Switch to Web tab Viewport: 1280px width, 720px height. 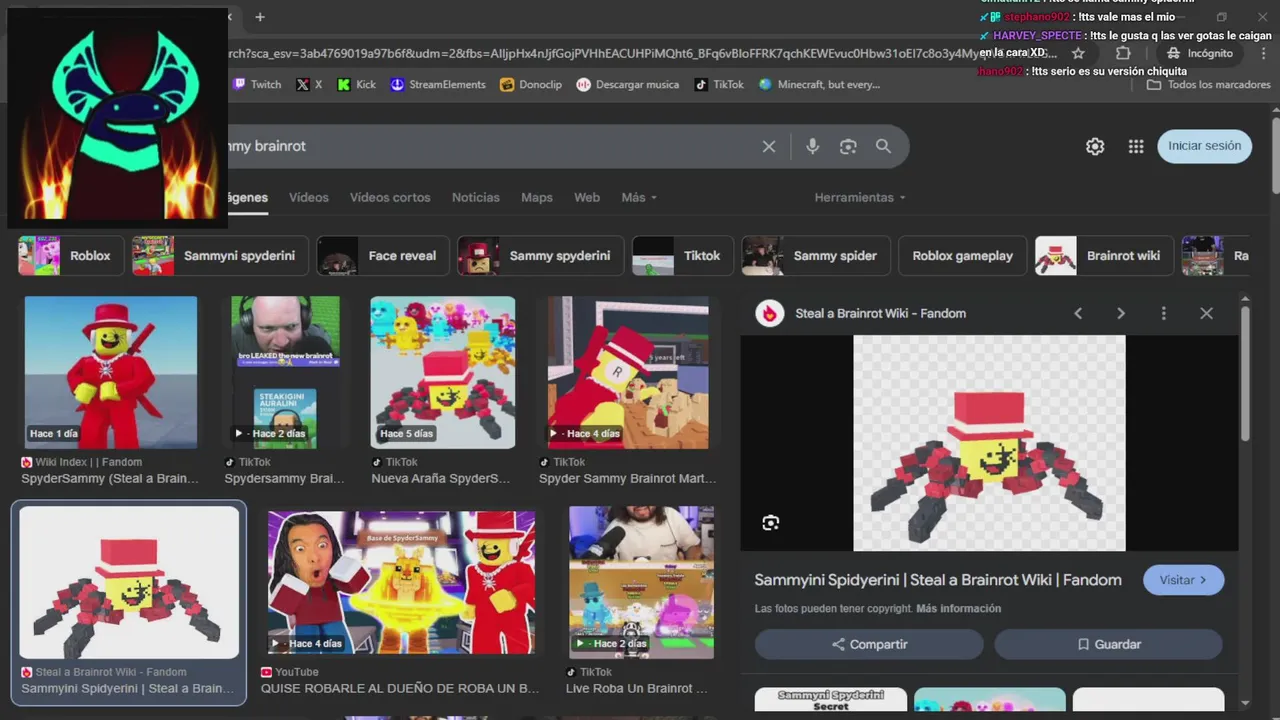tap(587, 197)
